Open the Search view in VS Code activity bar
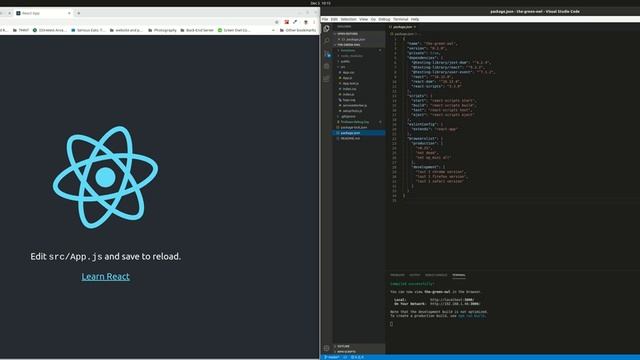The image size is (640, 360). [327, 41]
